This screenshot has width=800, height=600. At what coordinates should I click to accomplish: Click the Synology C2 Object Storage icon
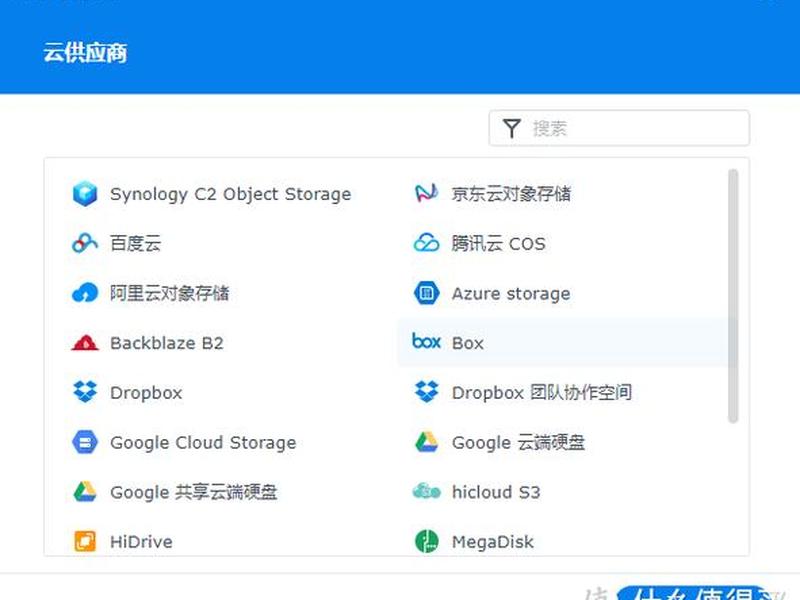pyautogui.click(x=85, y=193)
